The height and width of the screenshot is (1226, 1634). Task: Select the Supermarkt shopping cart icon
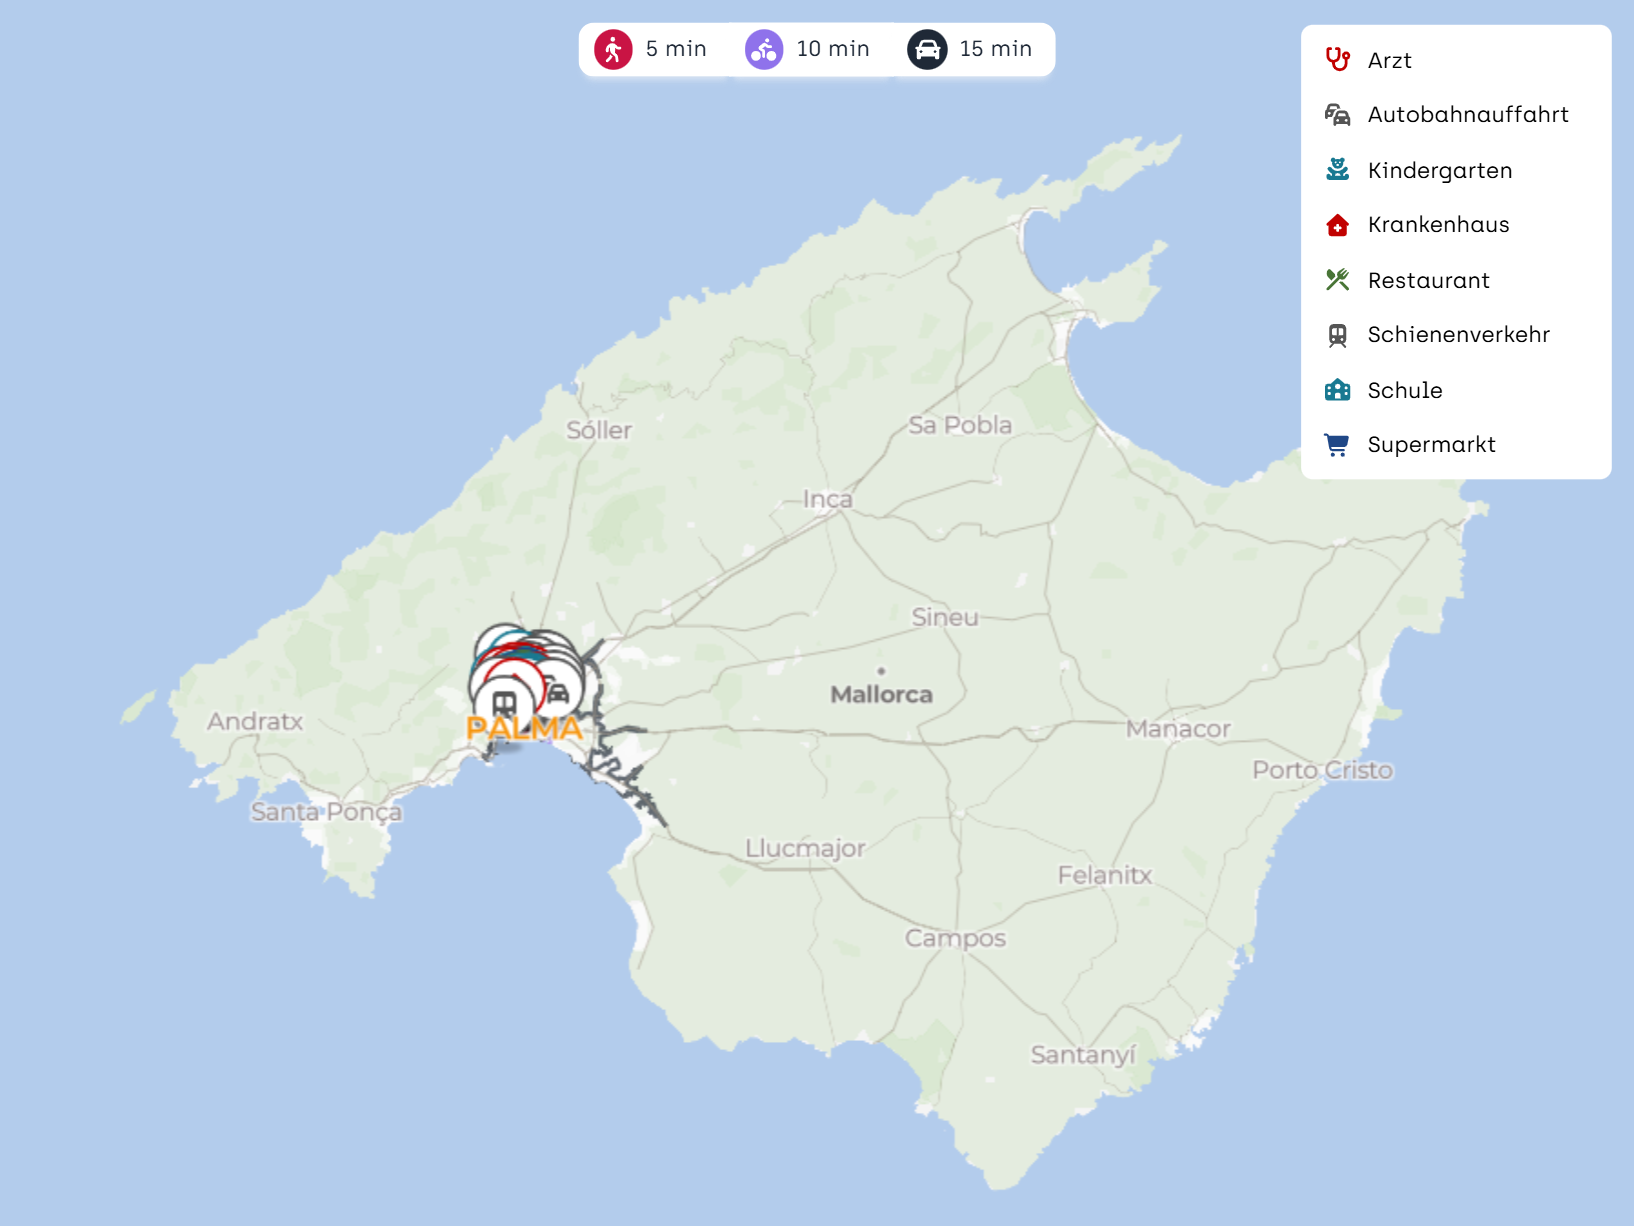click(1337, 445)
